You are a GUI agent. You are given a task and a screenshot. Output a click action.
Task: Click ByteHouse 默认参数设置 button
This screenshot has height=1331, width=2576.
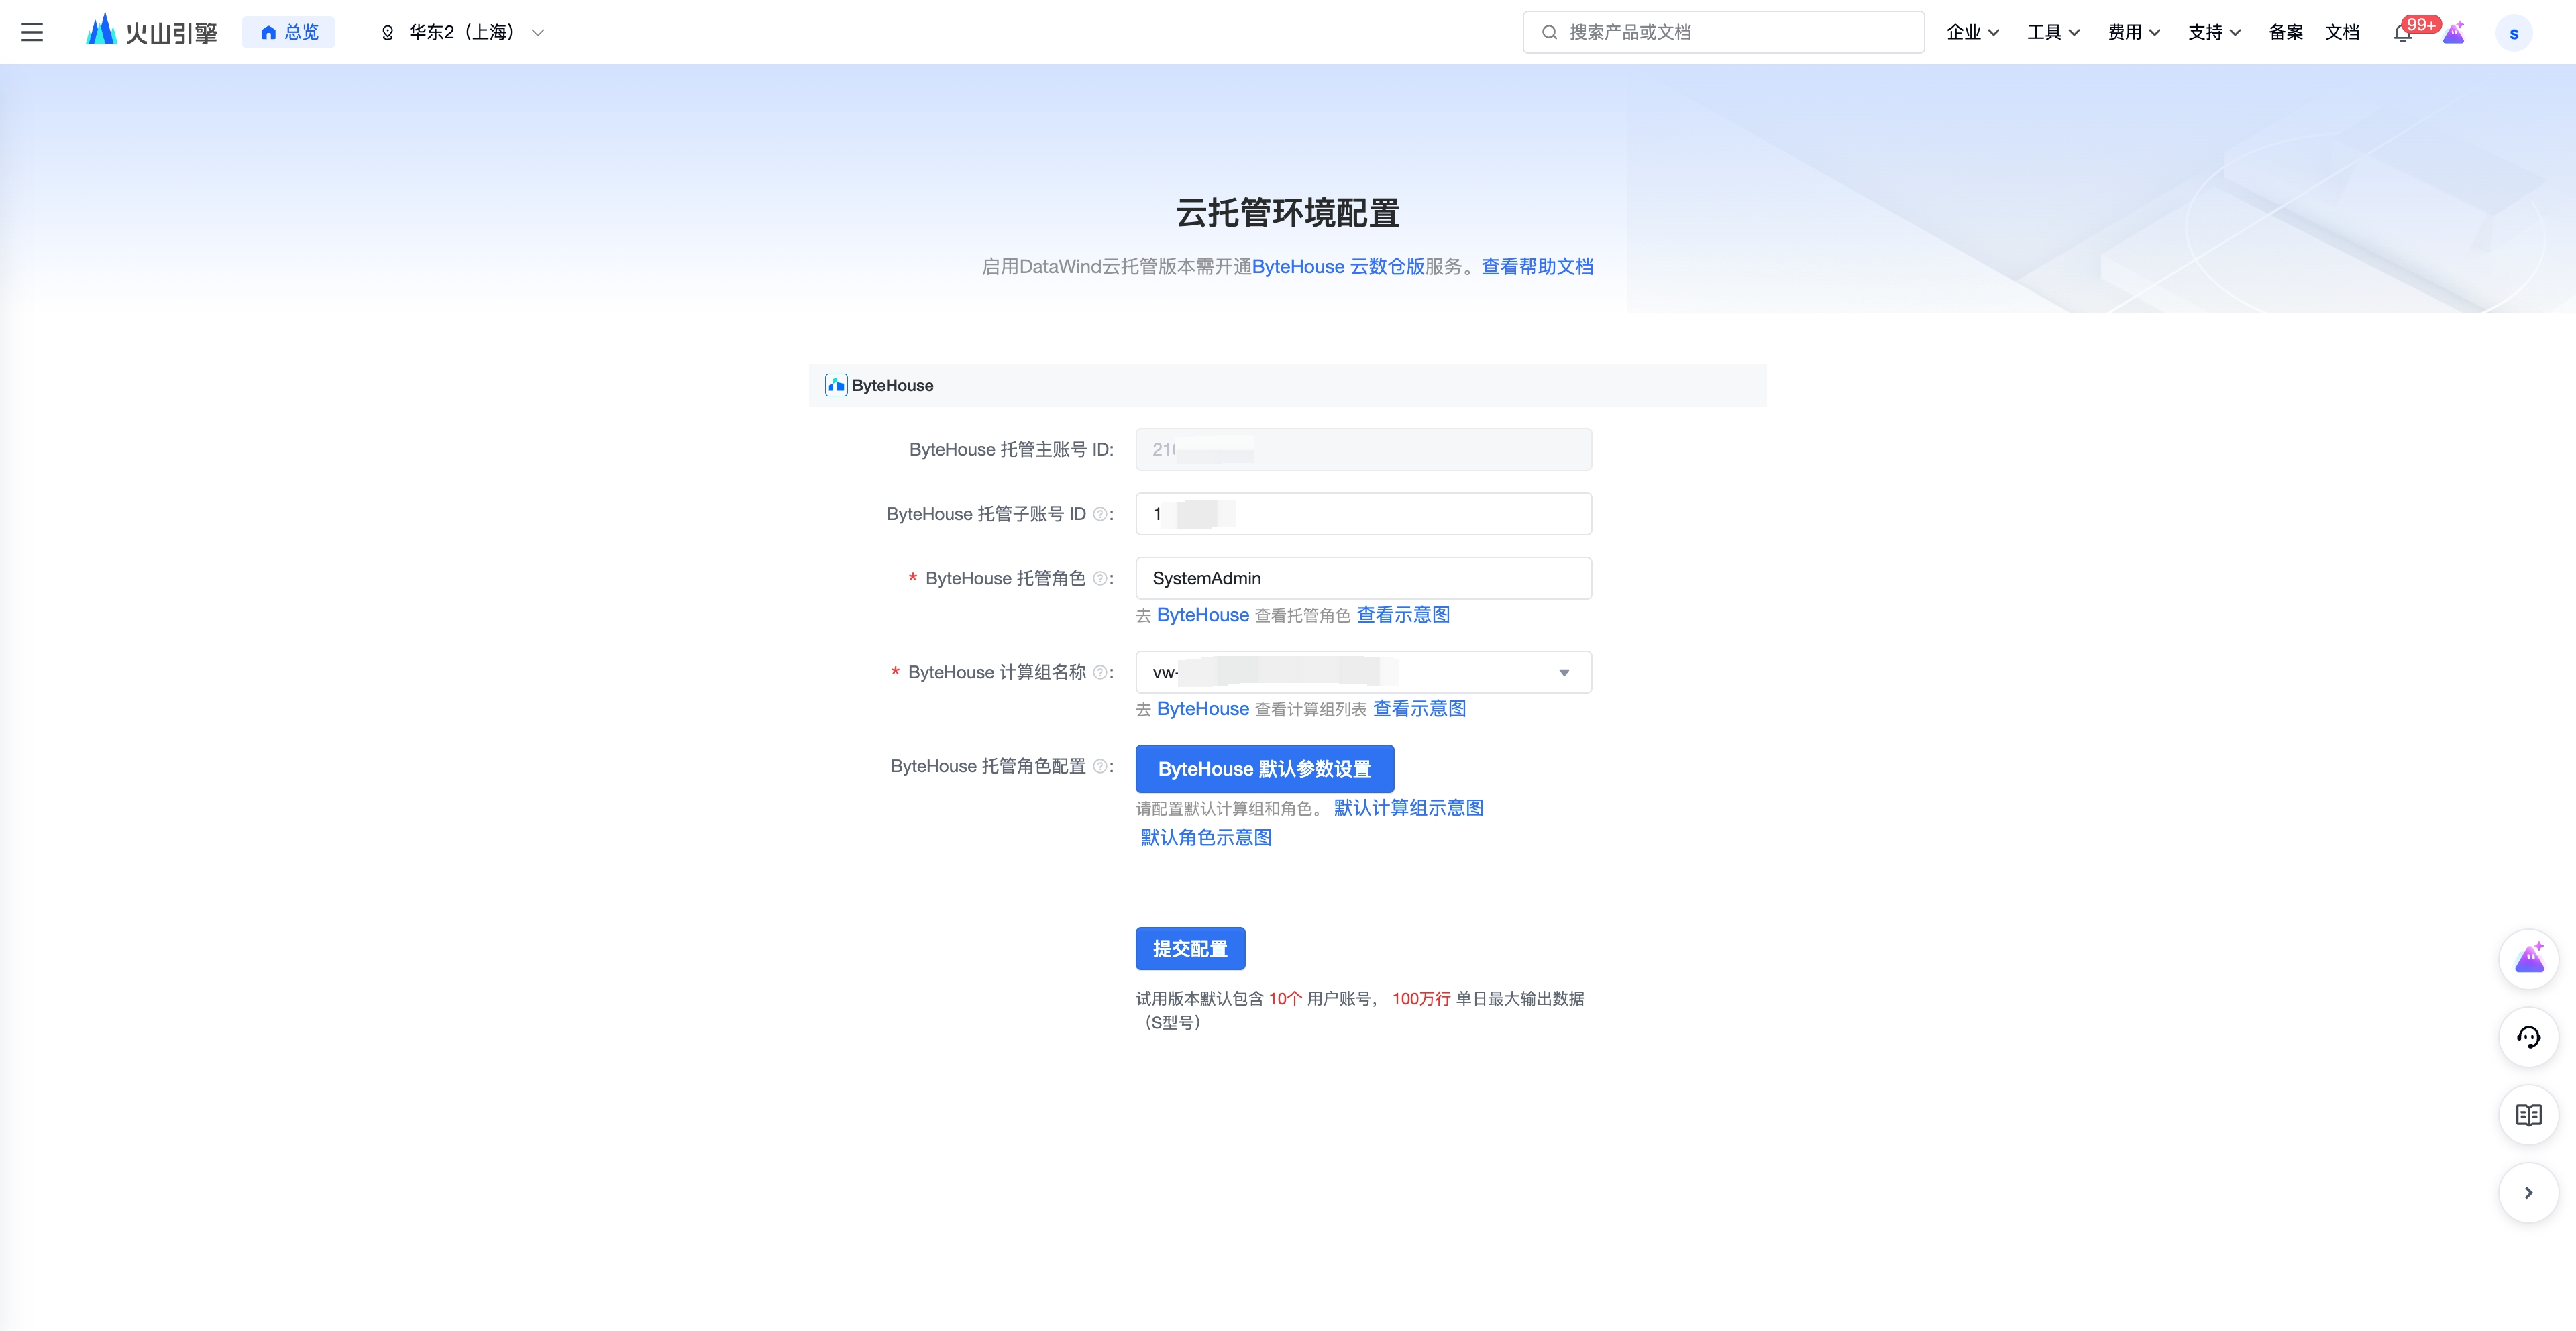1264,768
